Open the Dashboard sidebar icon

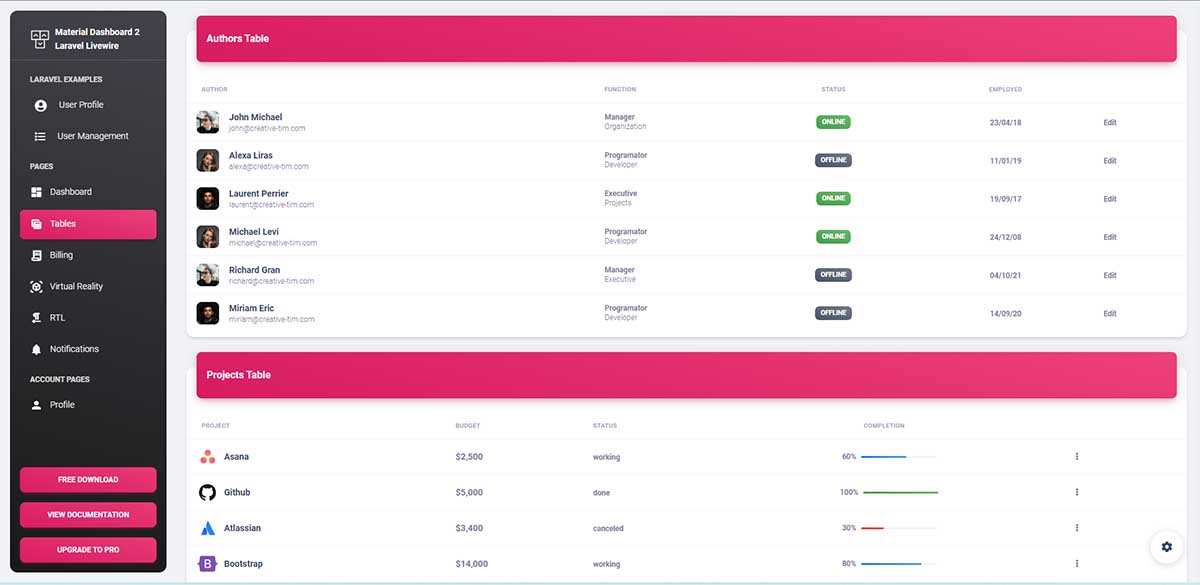tap(37, 191)
